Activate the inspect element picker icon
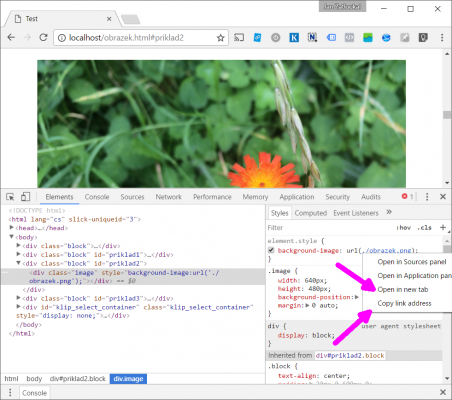Screen dimensions: 452x400 click(x=10, y=197)
